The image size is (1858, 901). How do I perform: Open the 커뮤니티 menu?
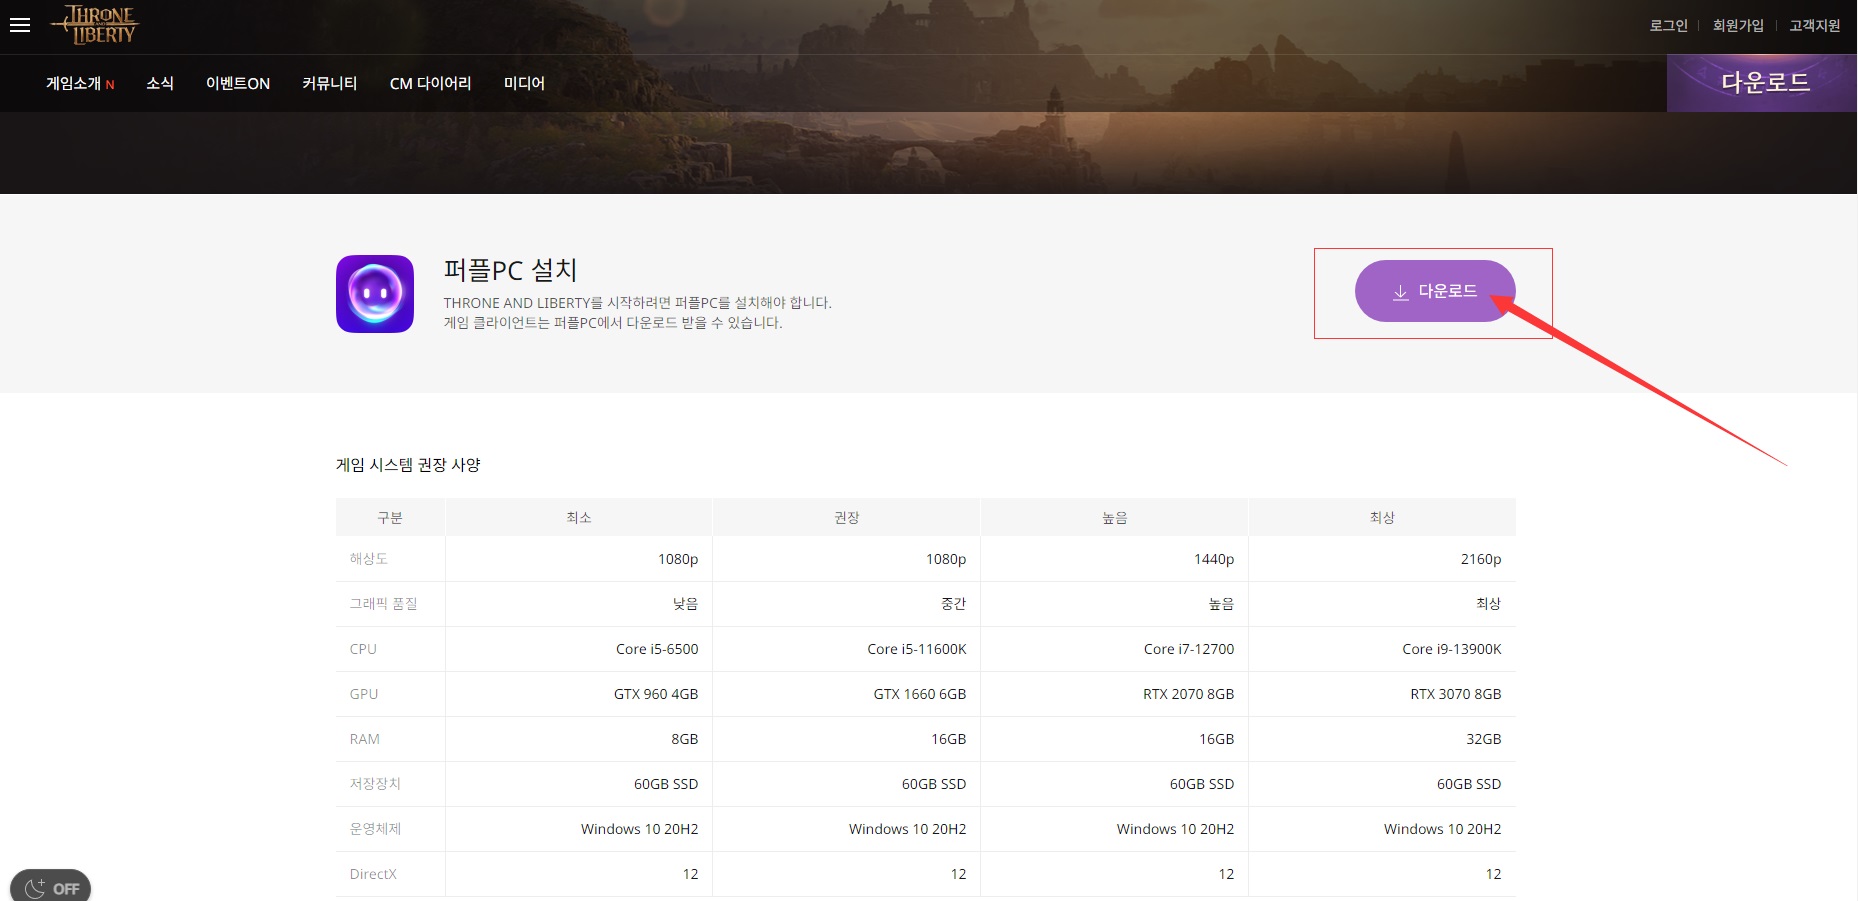click(x=330, y=83)
